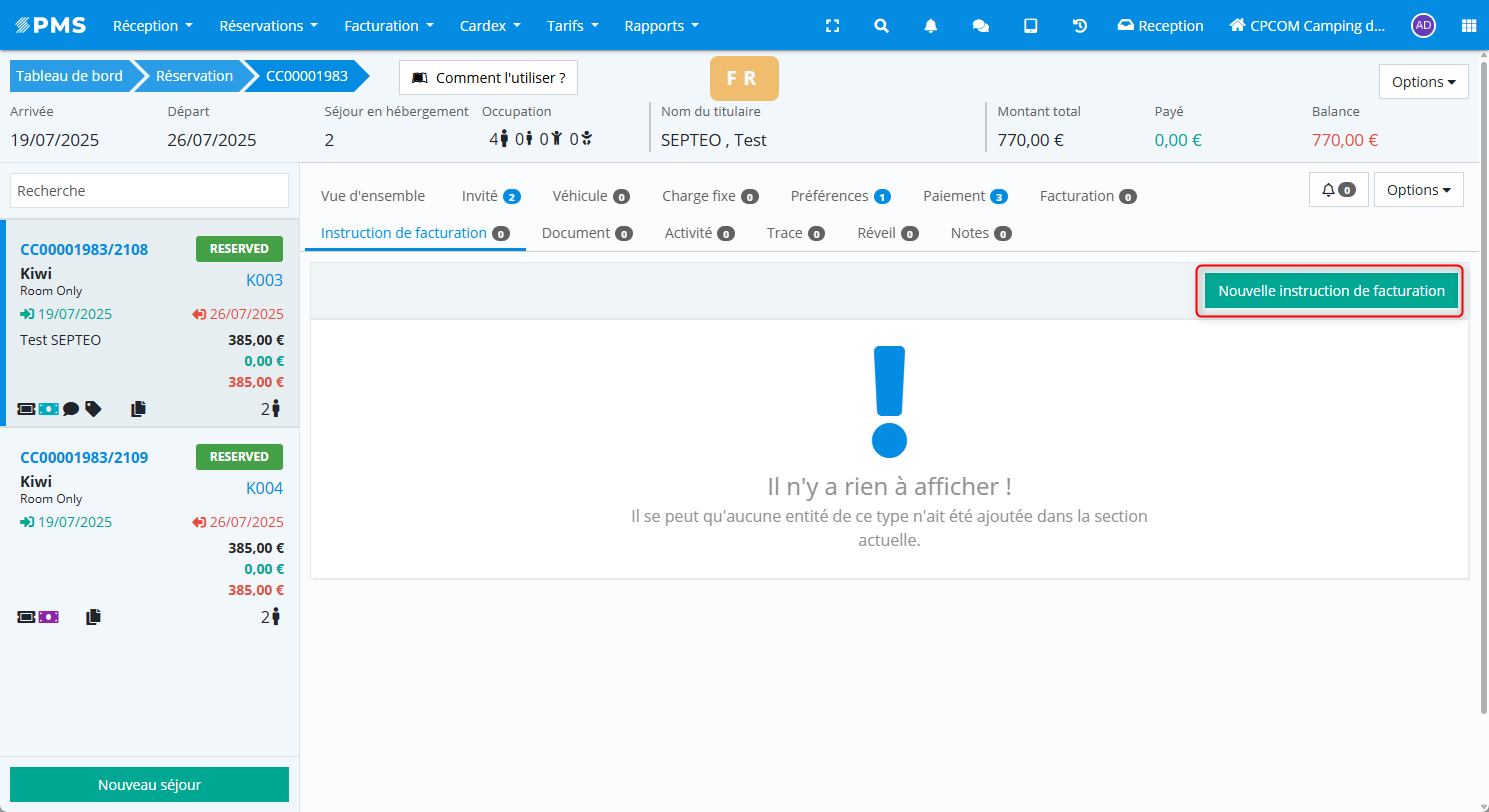Click the tag icon on stay 2108
1489x812 pixels.
click(93, 408)
